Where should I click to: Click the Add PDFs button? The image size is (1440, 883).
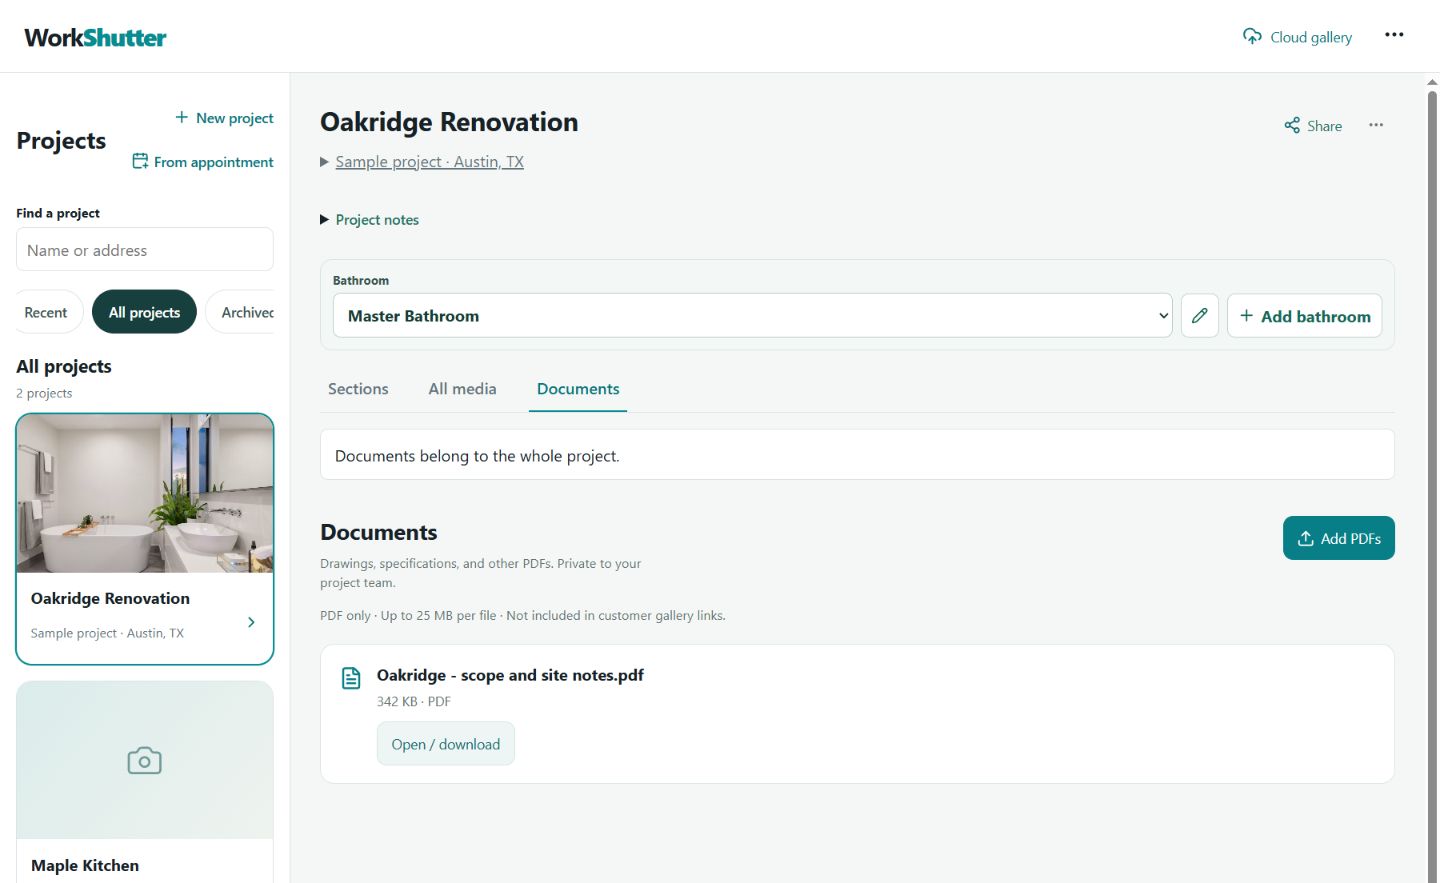(x=1339, y=538)
